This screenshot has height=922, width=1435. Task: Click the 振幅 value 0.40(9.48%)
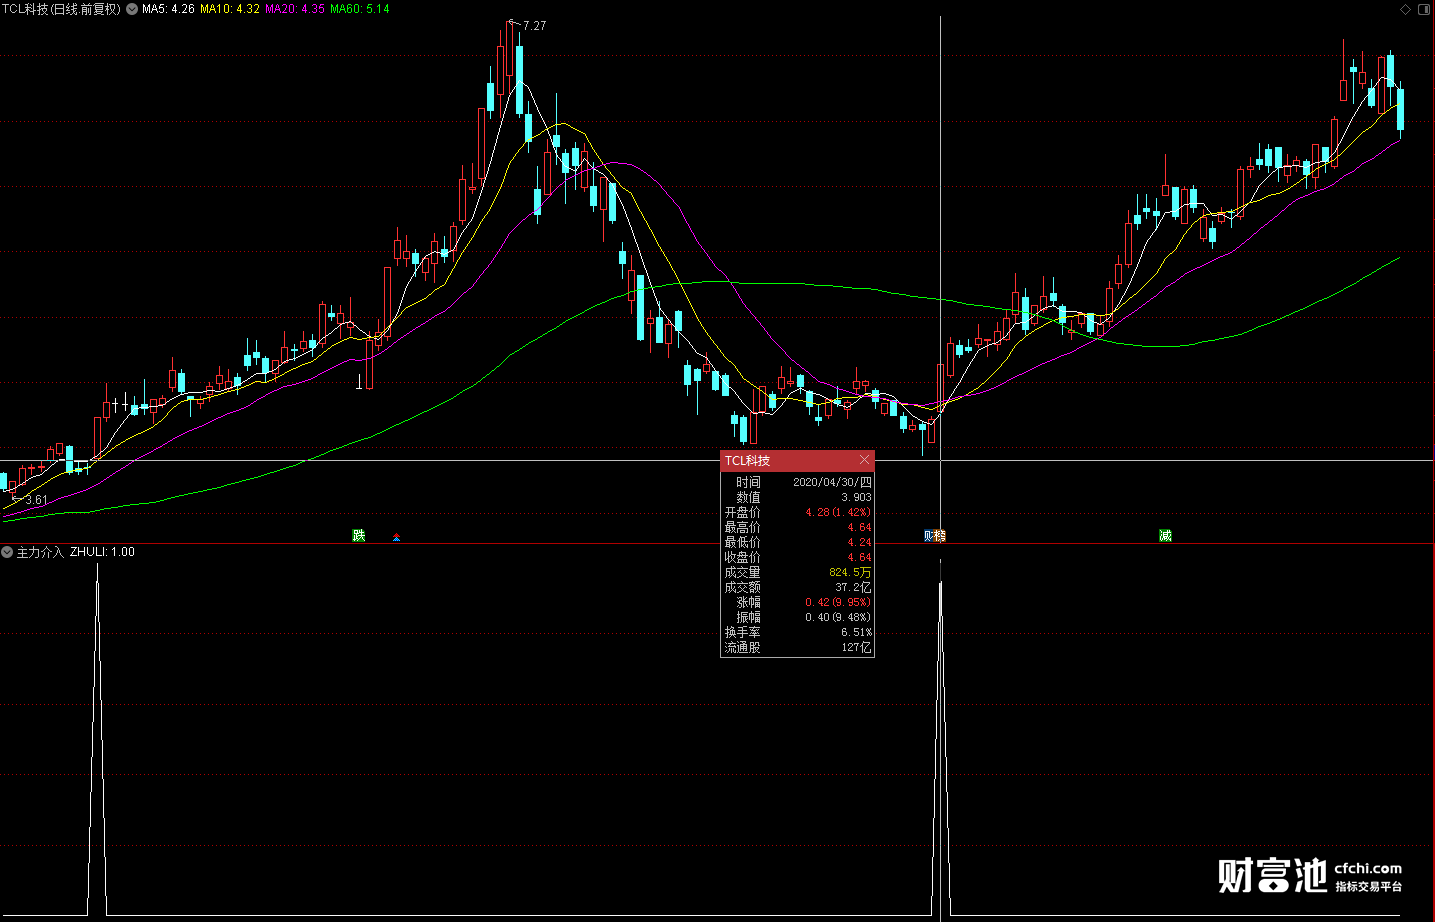pyautogui.click(x=838, y=617)
